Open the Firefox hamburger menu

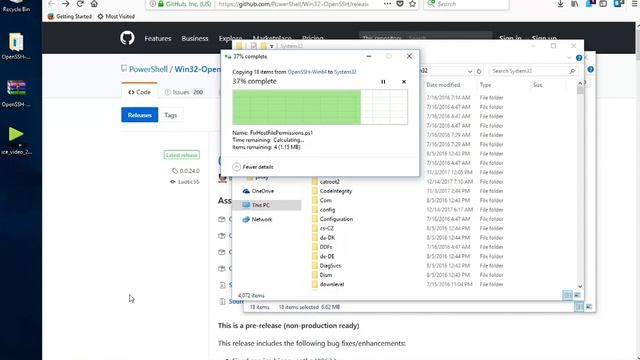[x=634, y=4]
